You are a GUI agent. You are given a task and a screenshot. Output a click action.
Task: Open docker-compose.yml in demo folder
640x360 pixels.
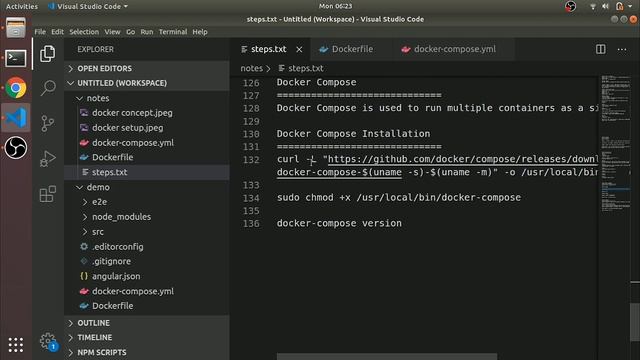pyautogui.click(x=133, y=291)
